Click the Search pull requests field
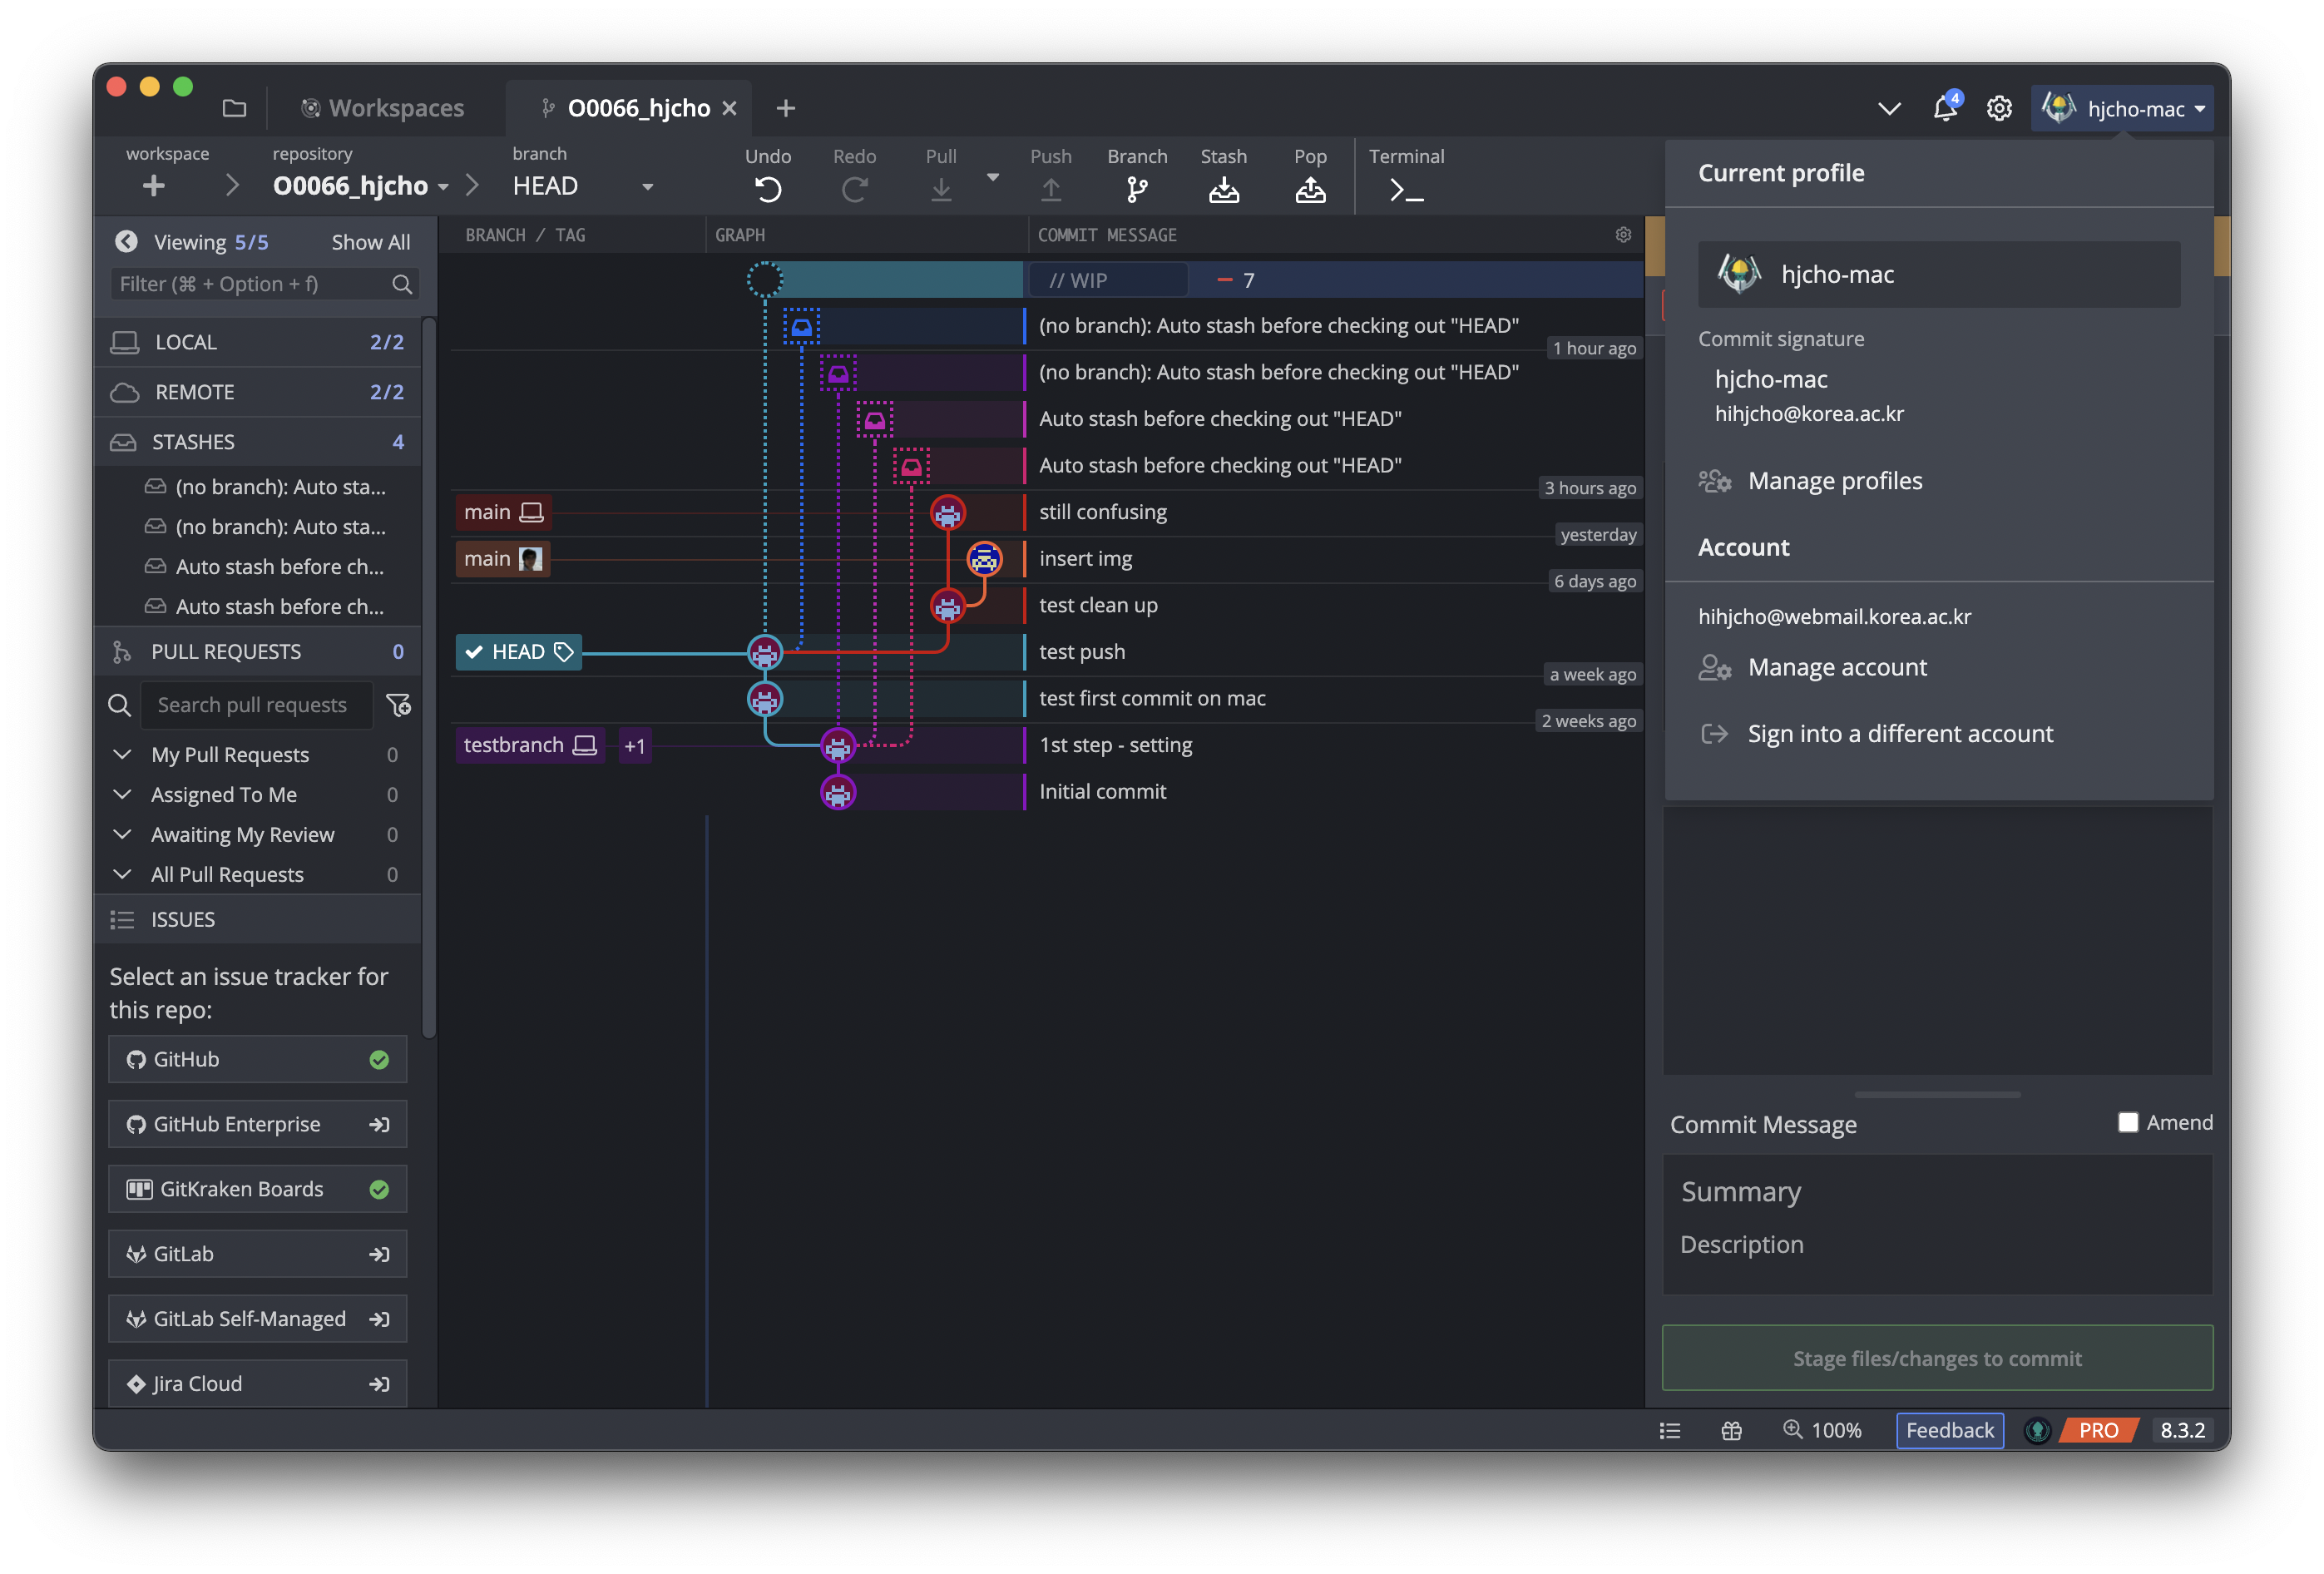2324x1574 pixels. point(256,704)
